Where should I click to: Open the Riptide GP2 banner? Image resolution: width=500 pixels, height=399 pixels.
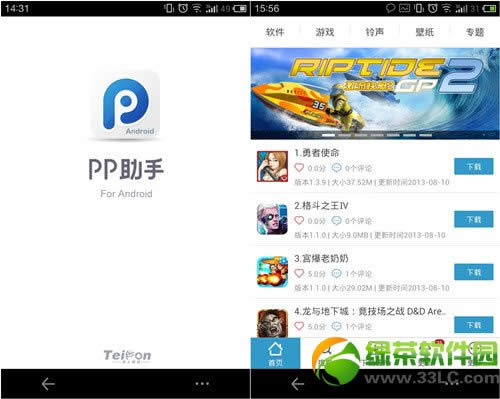pyautogui.click(x=375, y=94)
